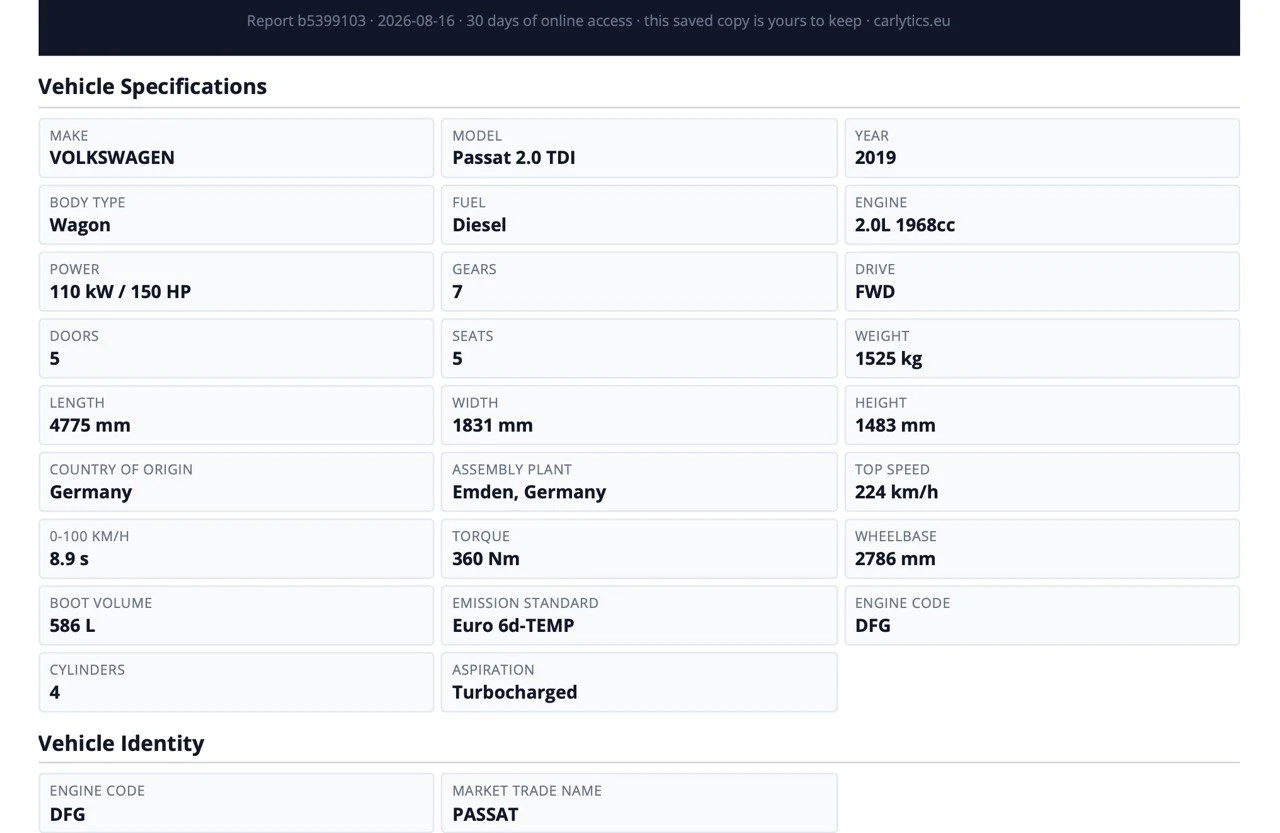
Task: Click the report header line mentioning carlytics.eu
Action: click(598, 20)
